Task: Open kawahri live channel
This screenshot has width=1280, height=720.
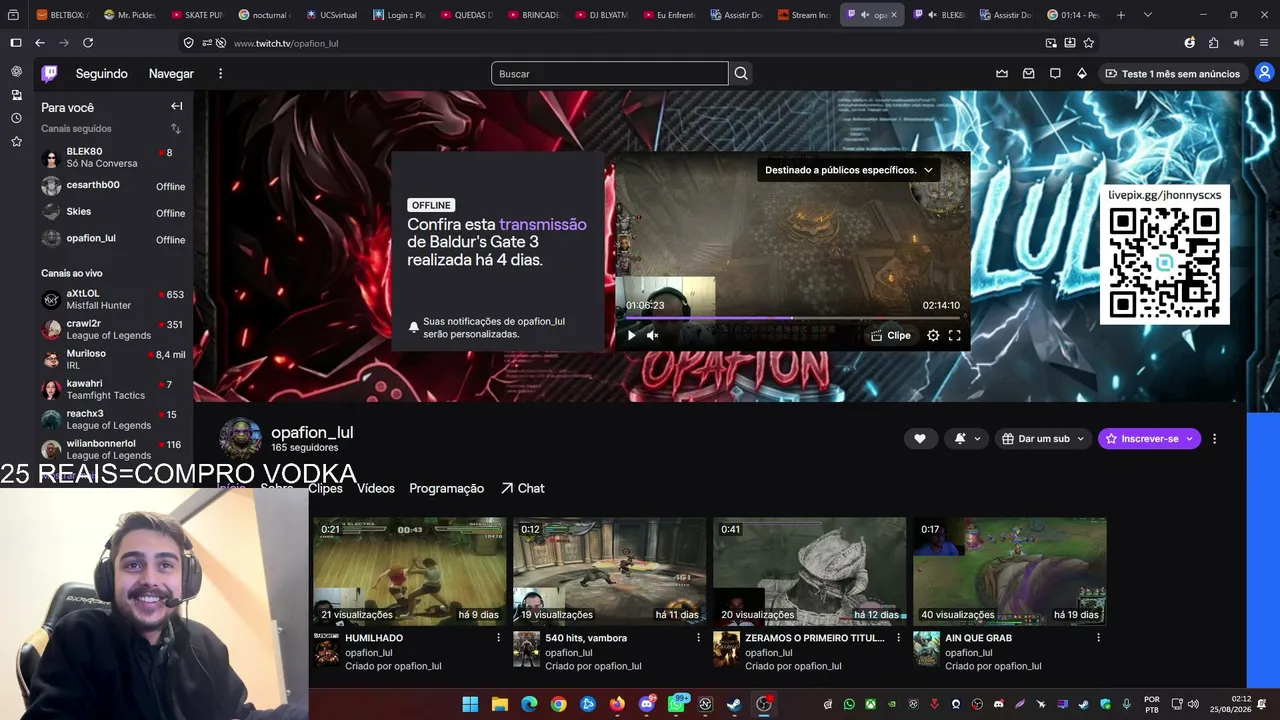Action: pos(113,390)
